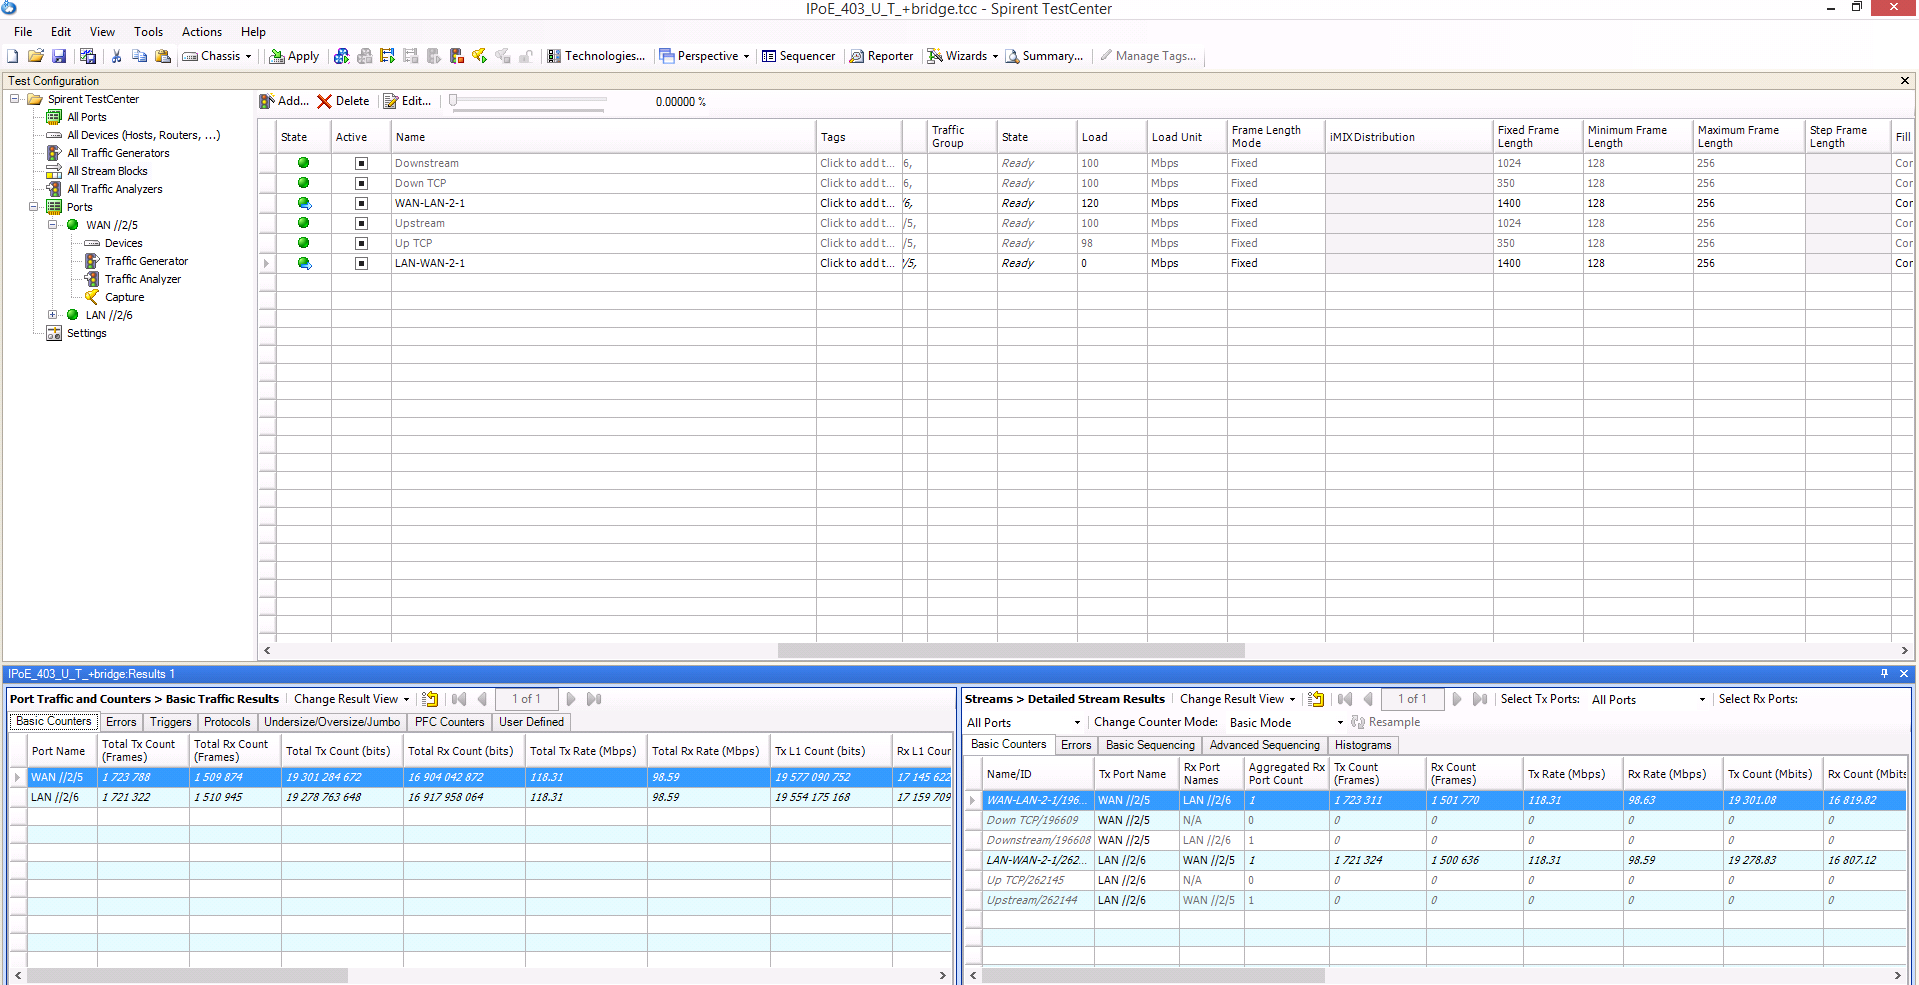Click the Delete button with red X
This screenshot has height=985, width=1919.
point(343,101)
